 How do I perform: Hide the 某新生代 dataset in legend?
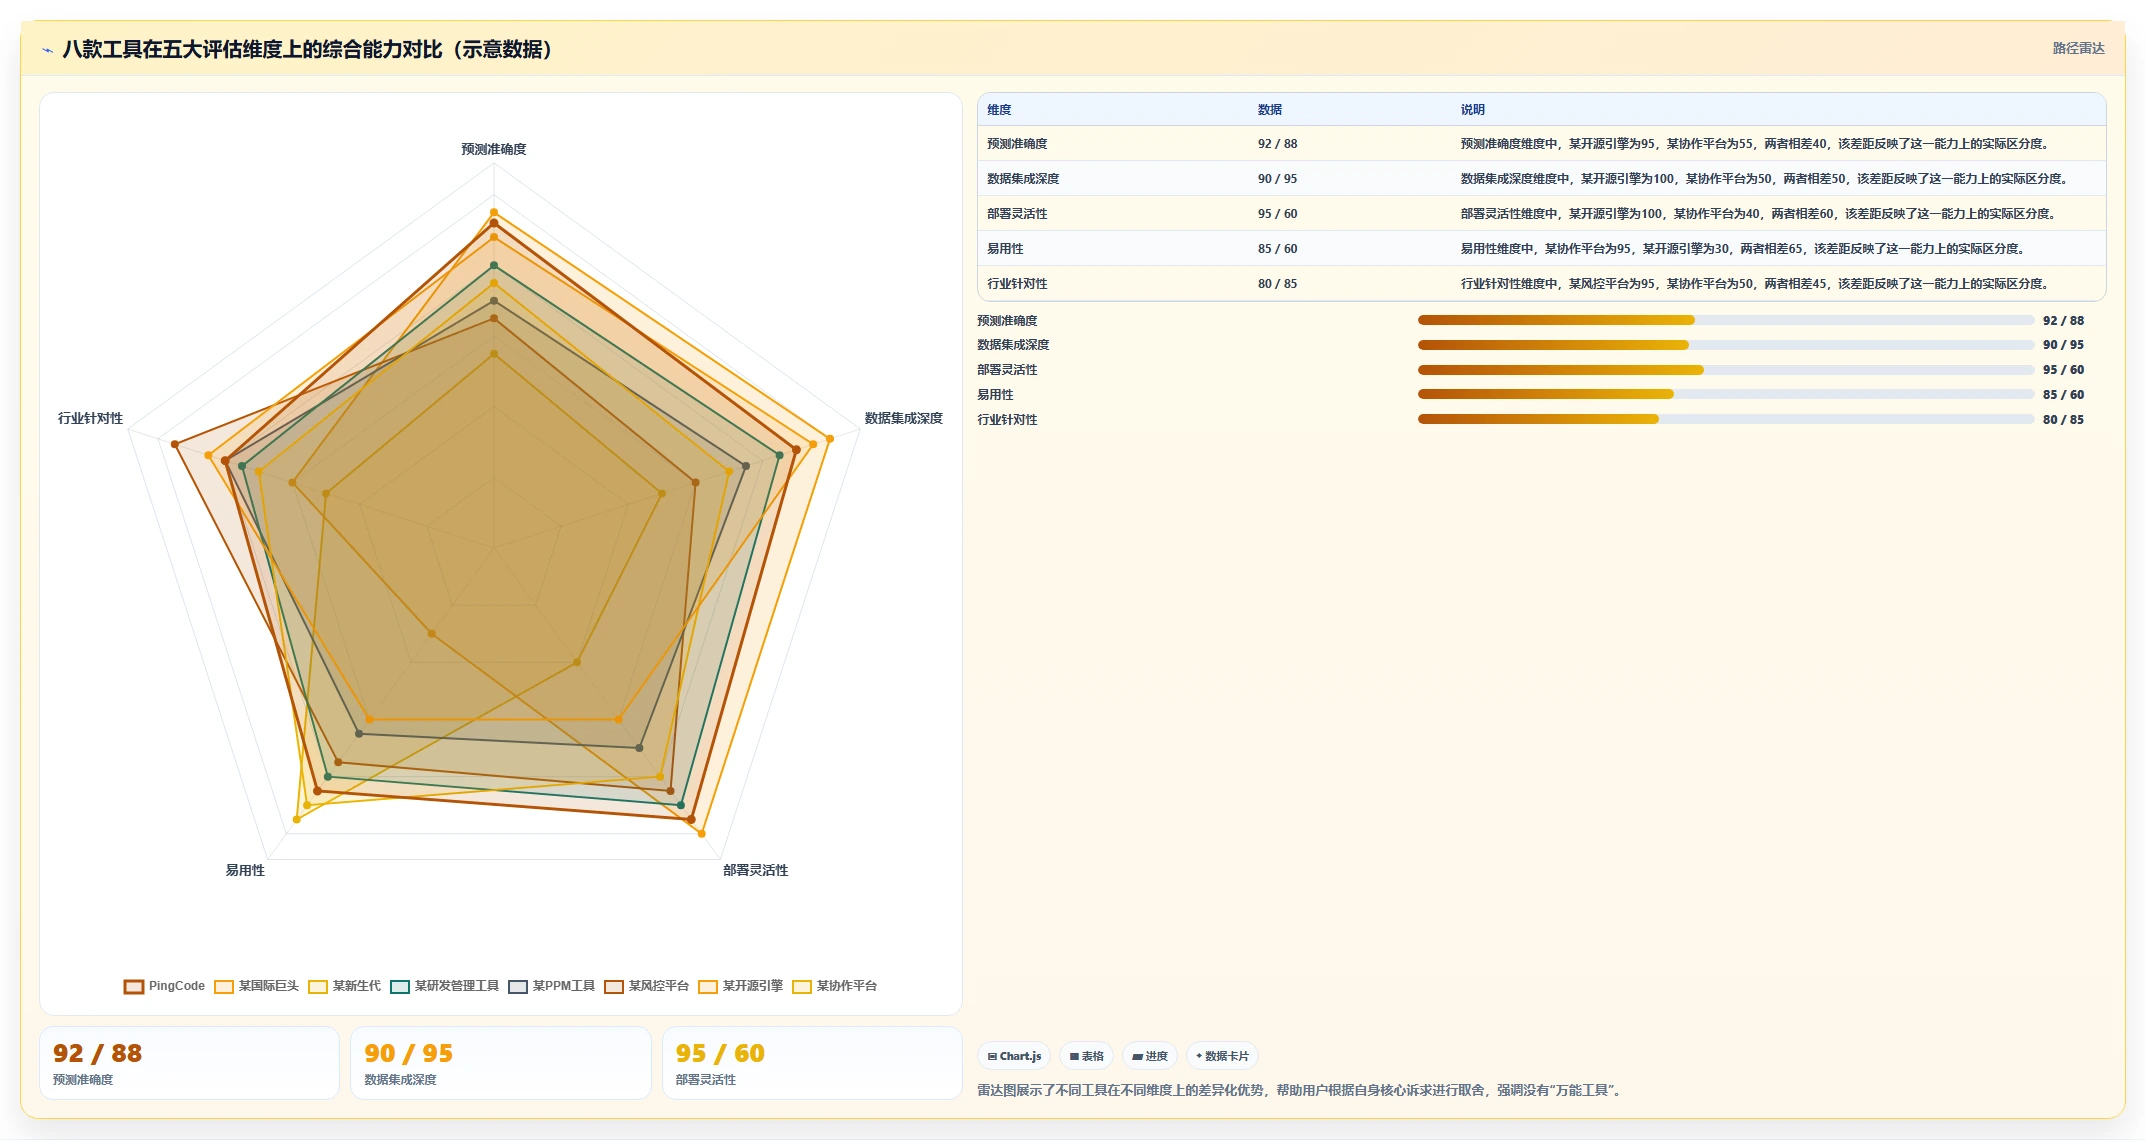point(345,986)
